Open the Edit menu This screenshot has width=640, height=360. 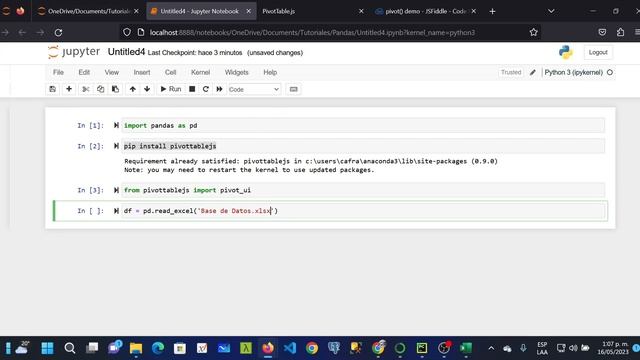[84, 72]
